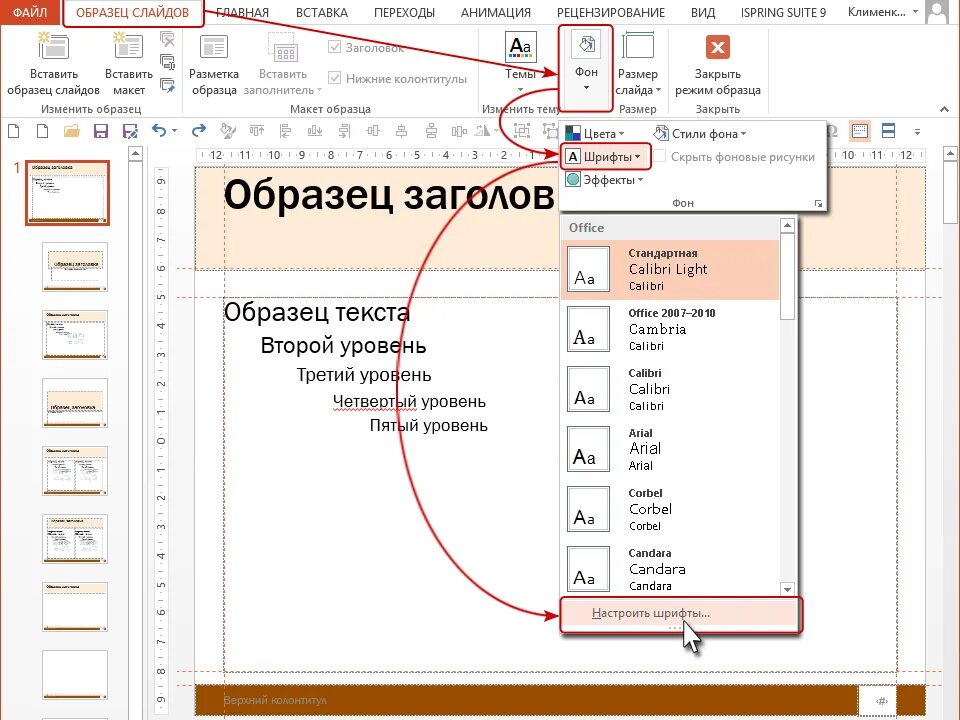Select the Office 2007–2010 Cambria font set
The height and width of the screenshot is (720, 960).
(x=670, y=329)
